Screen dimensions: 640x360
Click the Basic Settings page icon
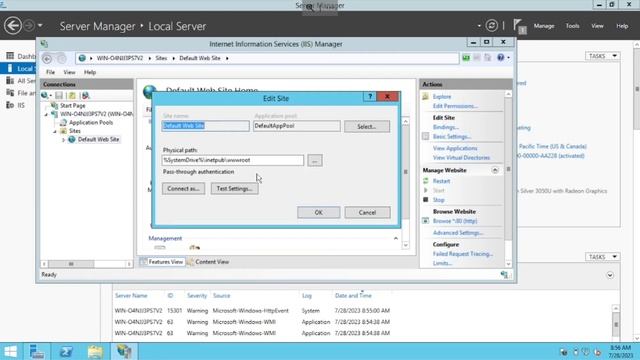coord(426,136)
